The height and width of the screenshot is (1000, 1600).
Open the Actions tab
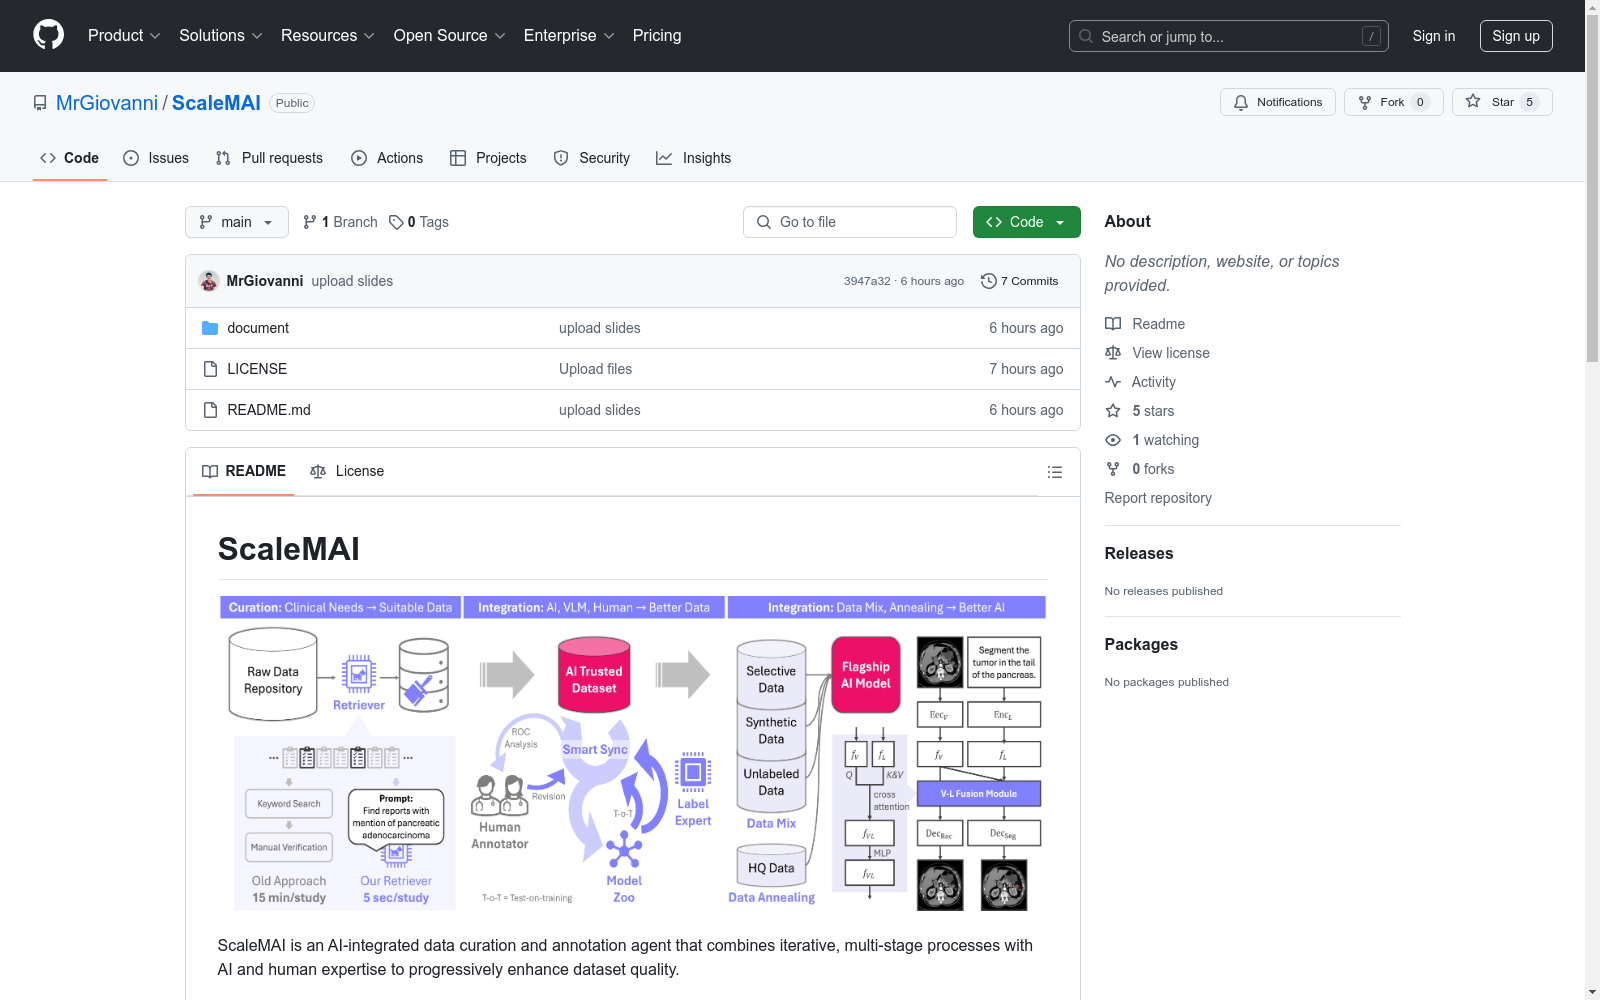[x=387, y=158]
